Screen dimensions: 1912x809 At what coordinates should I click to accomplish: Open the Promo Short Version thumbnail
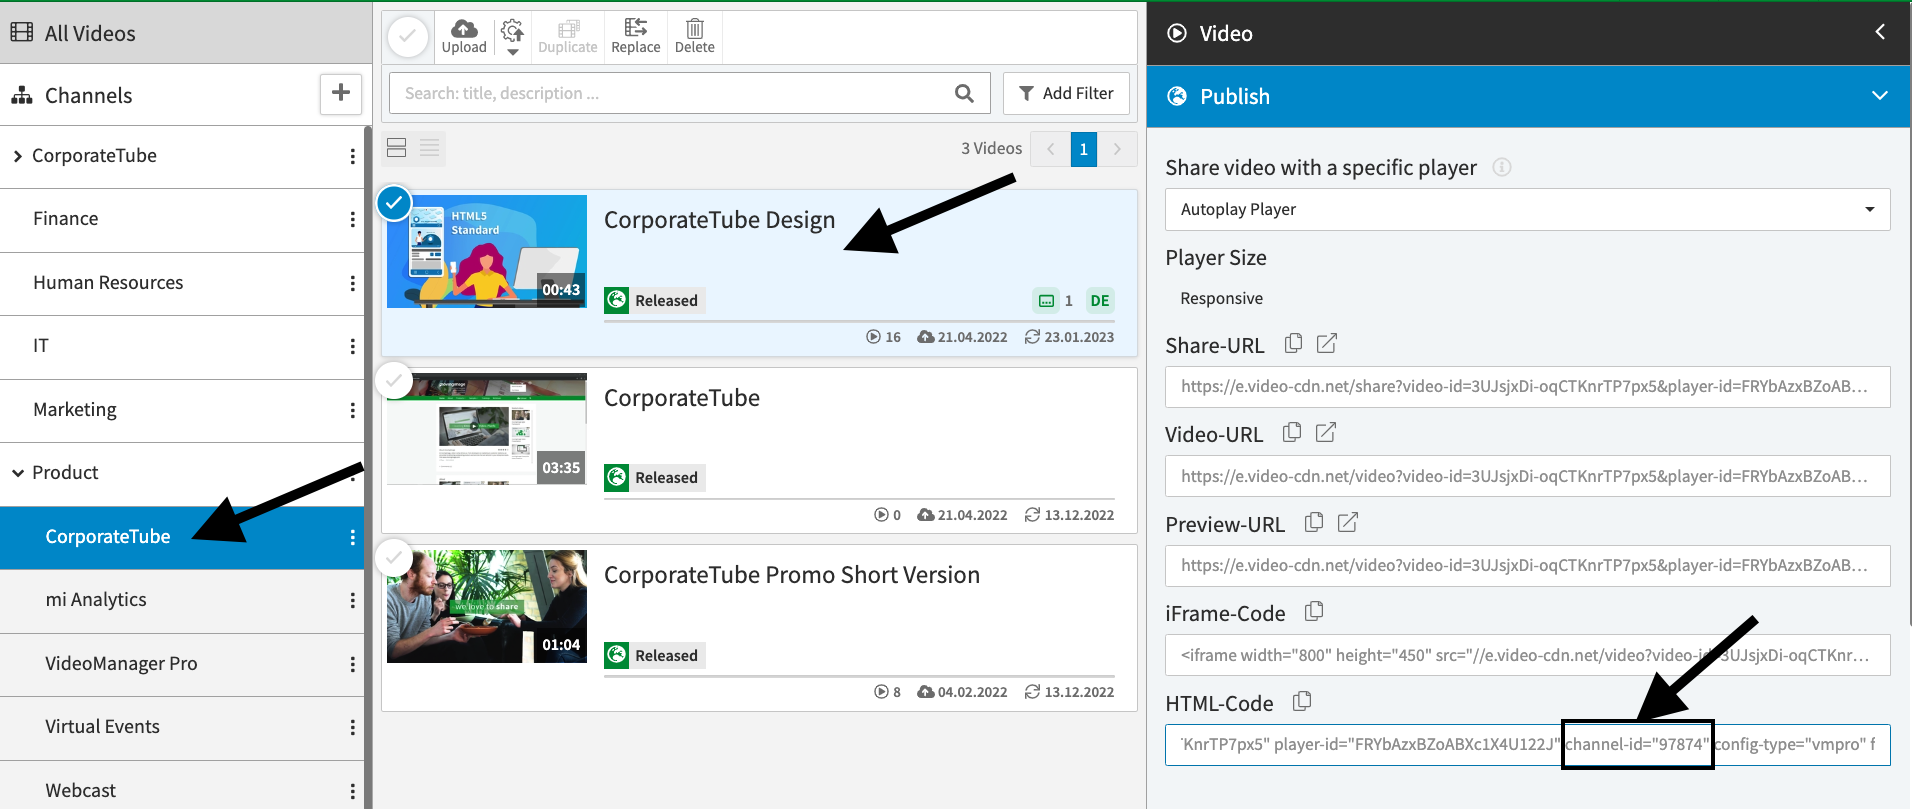(487, 606)
